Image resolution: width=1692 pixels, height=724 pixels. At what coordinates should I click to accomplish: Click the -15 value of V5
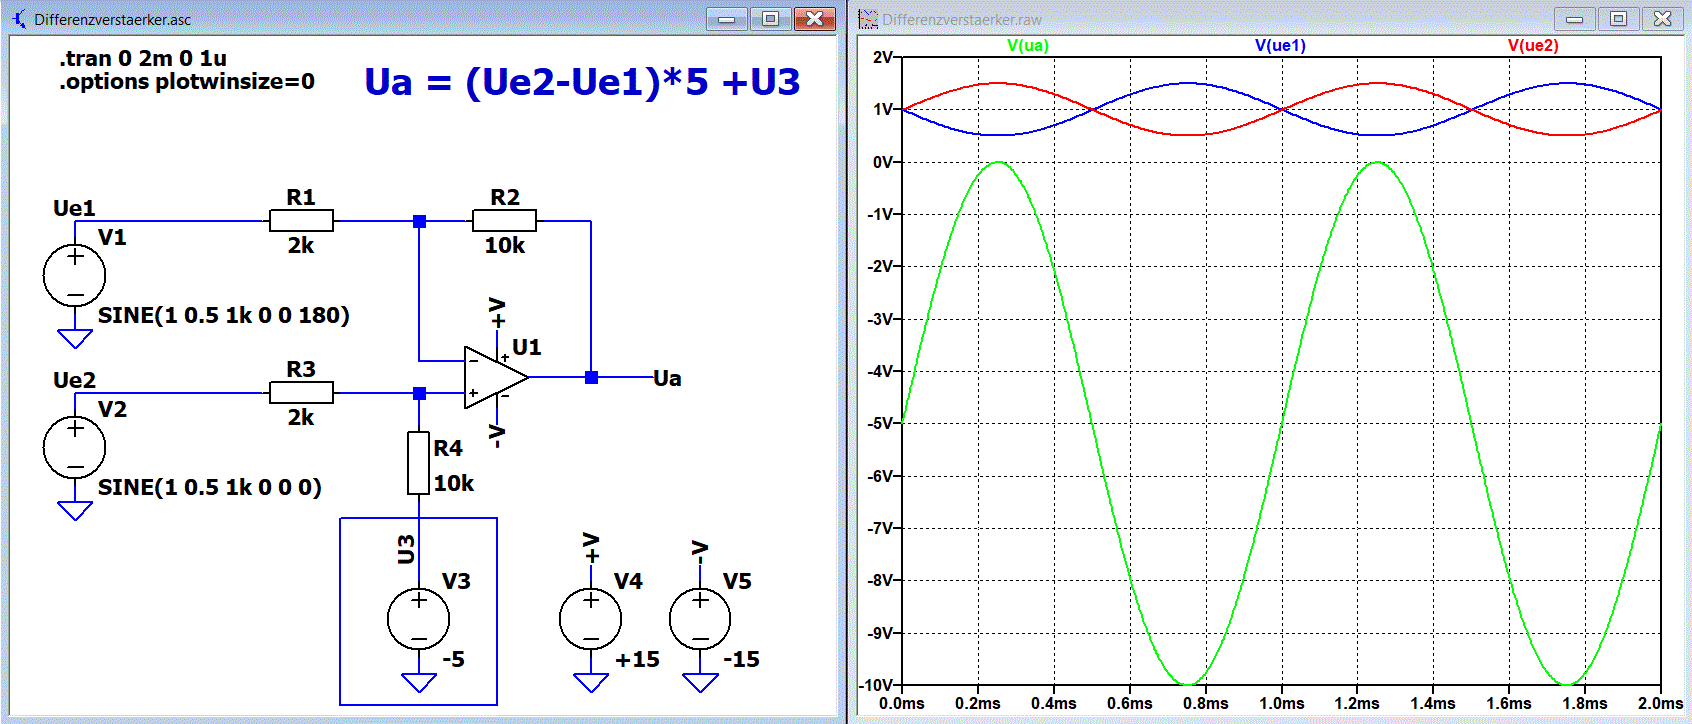point(742,659)
